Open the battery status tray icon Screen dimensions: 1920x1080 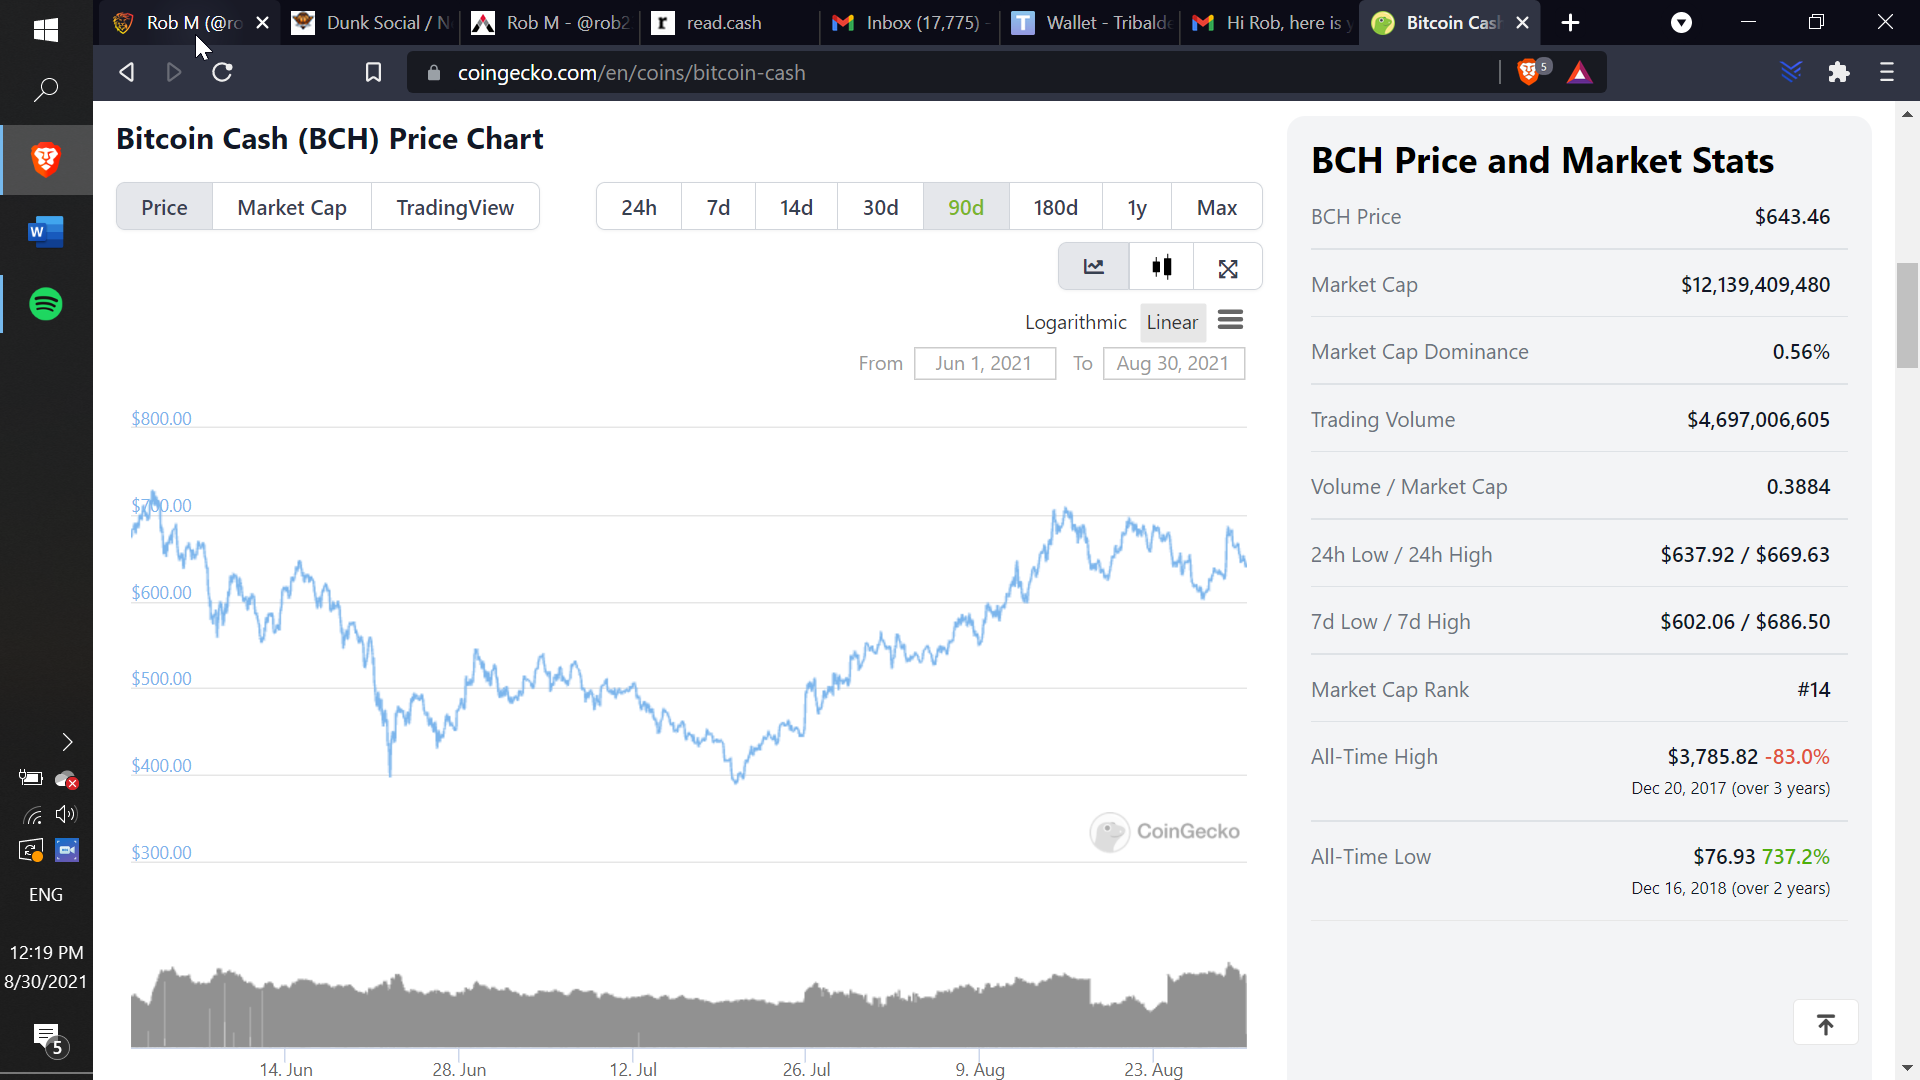31,778
